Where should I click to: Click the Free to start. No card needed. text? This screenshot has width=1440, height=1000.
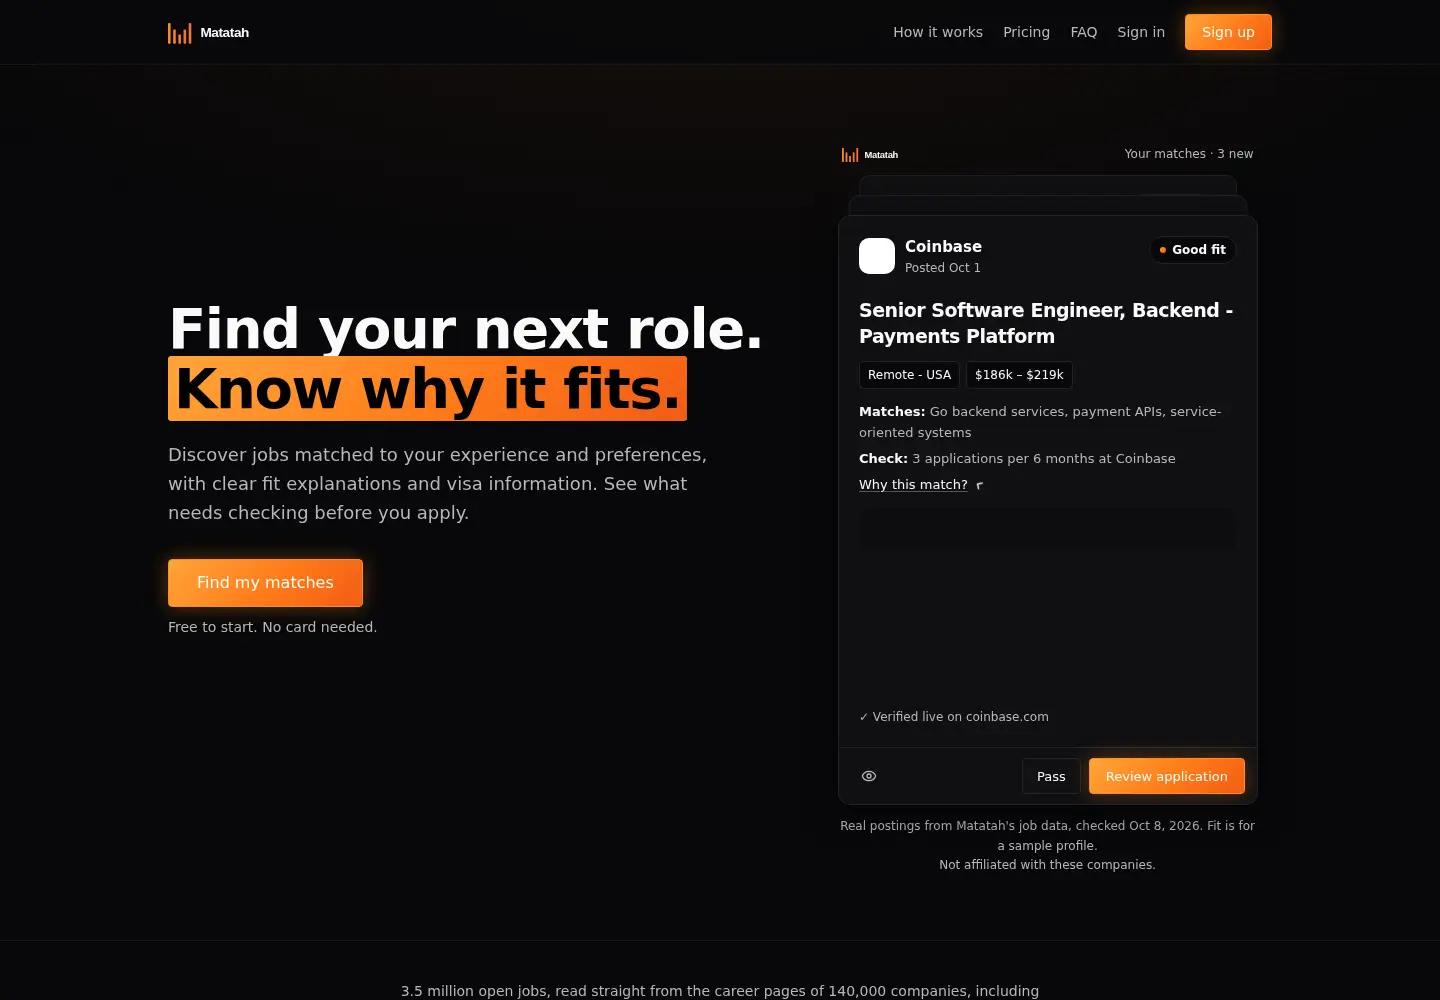pos(272,627)
